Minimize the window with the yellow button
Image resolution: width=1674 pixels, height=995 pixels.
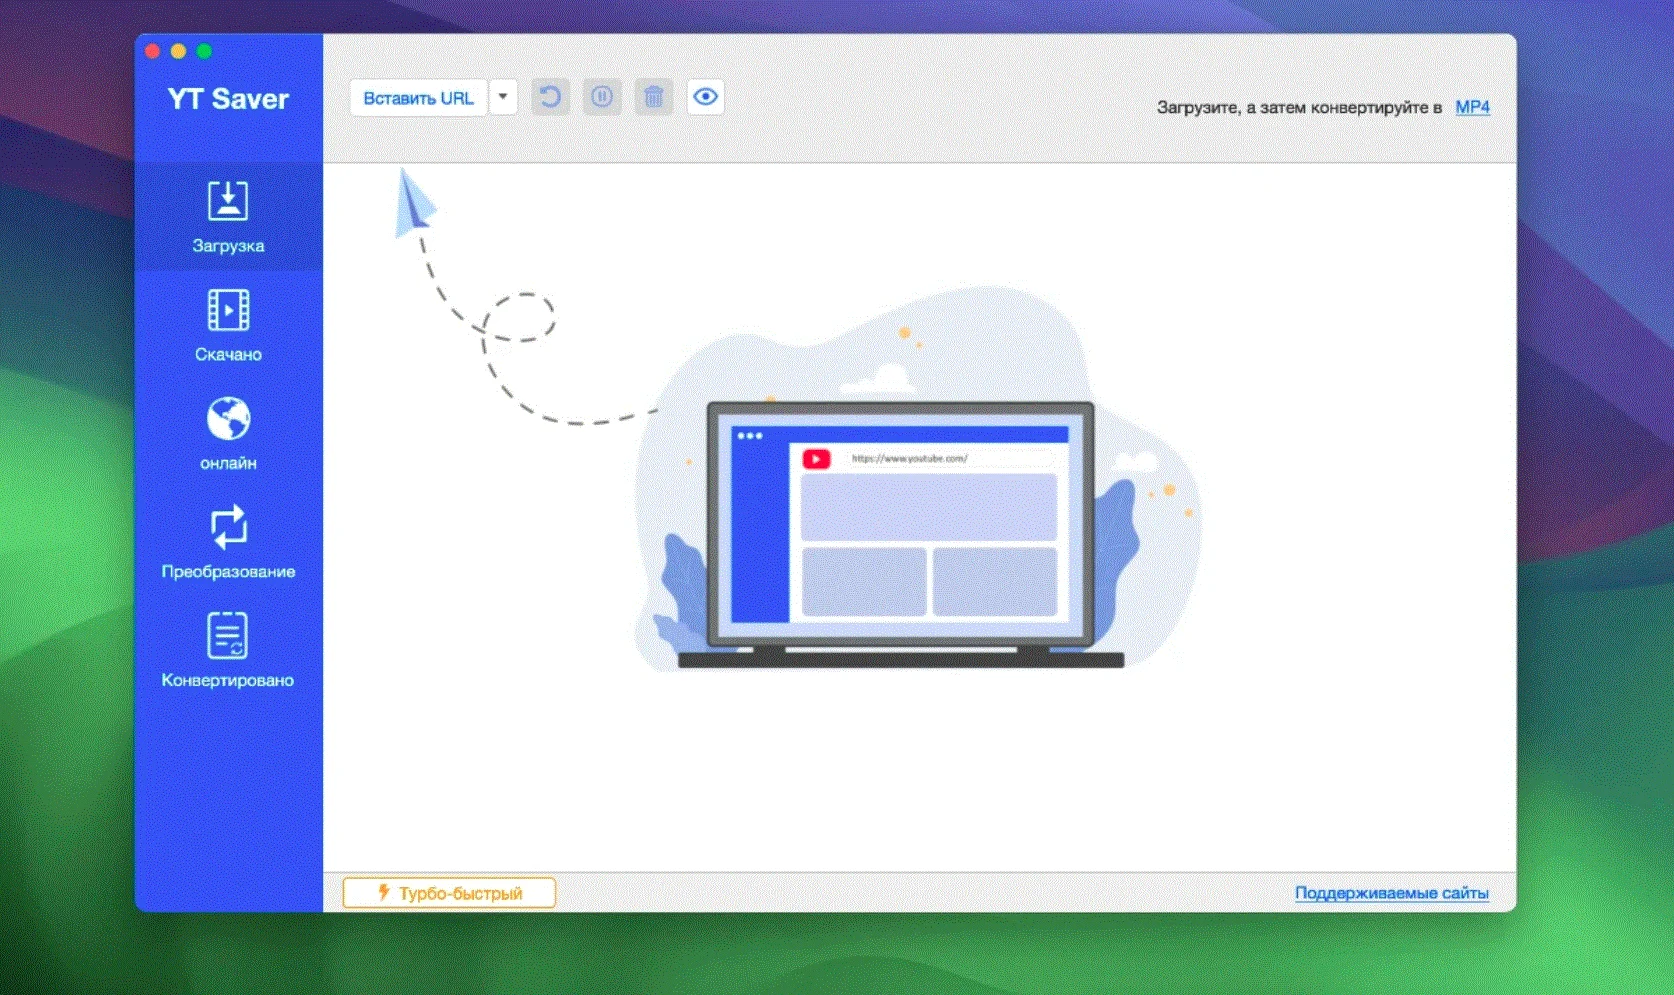pyautogui.click(x=178, y=51)
